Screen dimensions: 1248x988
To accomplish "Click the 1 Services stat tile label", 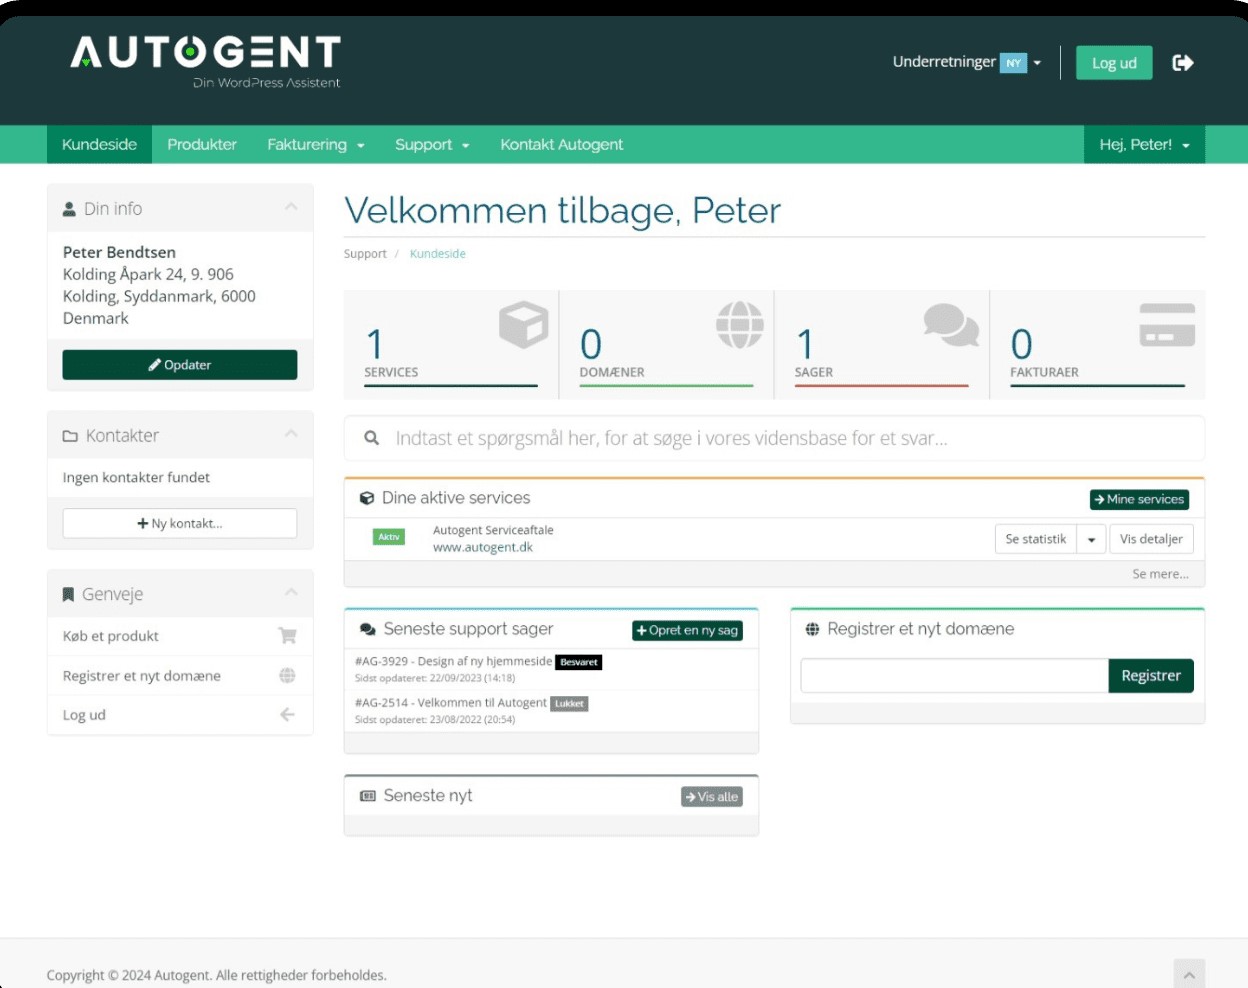I will [391, 372].
